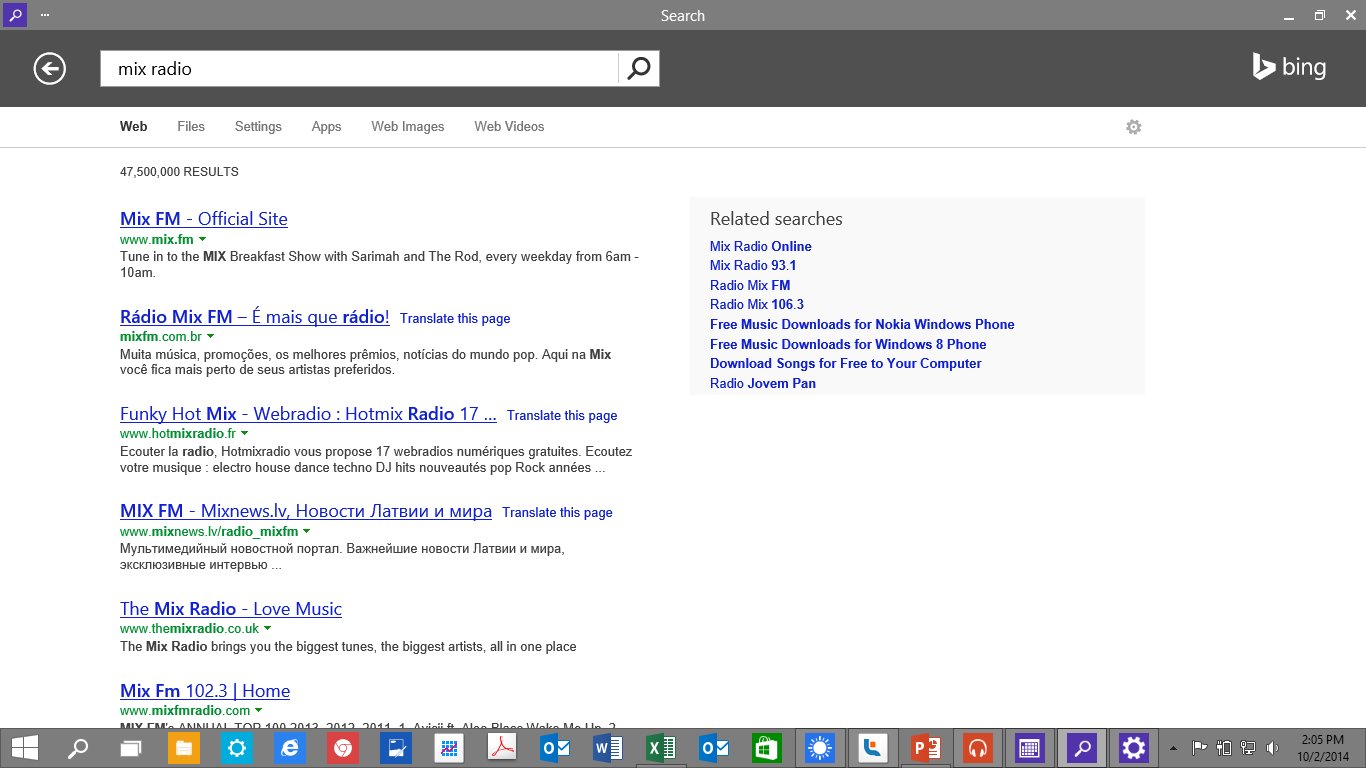
Task: Click the 47,500,000 RESULTS count text
Action: [x=179, y=172]
